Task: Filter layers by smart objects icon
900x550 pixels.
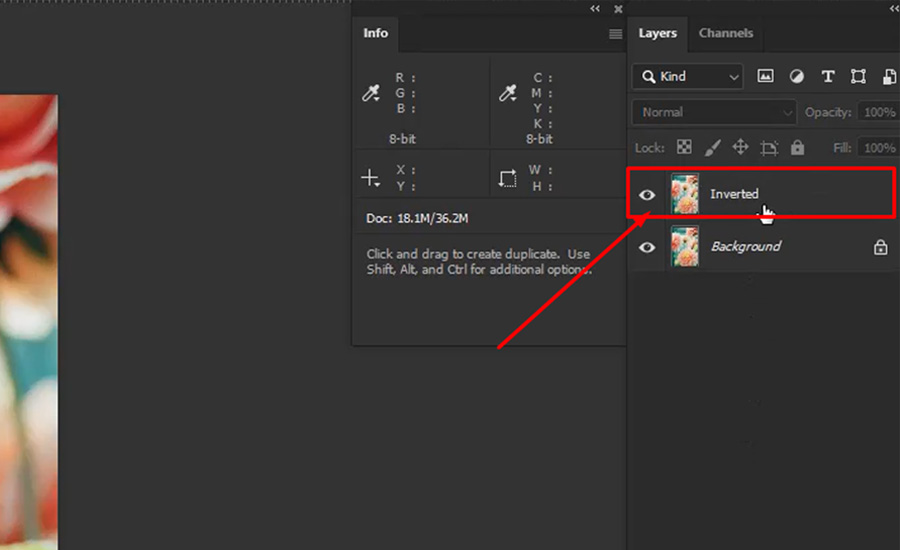Action: pyautogui.click(x=889, y=76)
